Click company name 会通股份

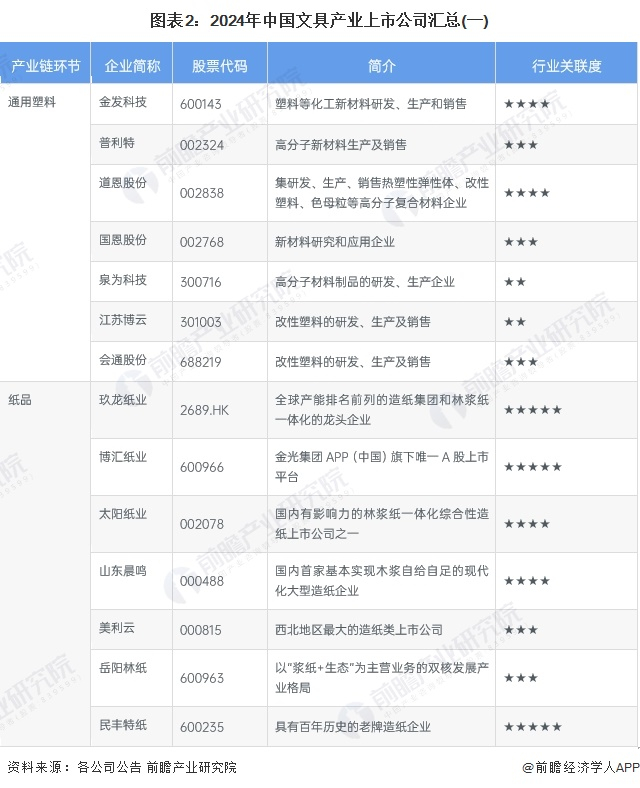pyautogui.click(x=123, y=360)
